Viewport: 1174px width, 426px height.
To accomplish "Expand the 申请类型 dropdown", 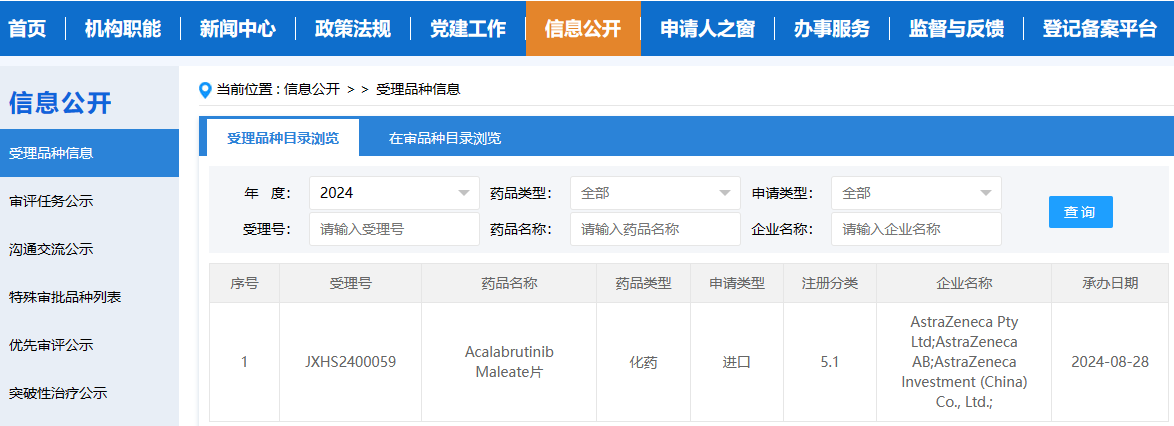I will click(x=916, y=193).
